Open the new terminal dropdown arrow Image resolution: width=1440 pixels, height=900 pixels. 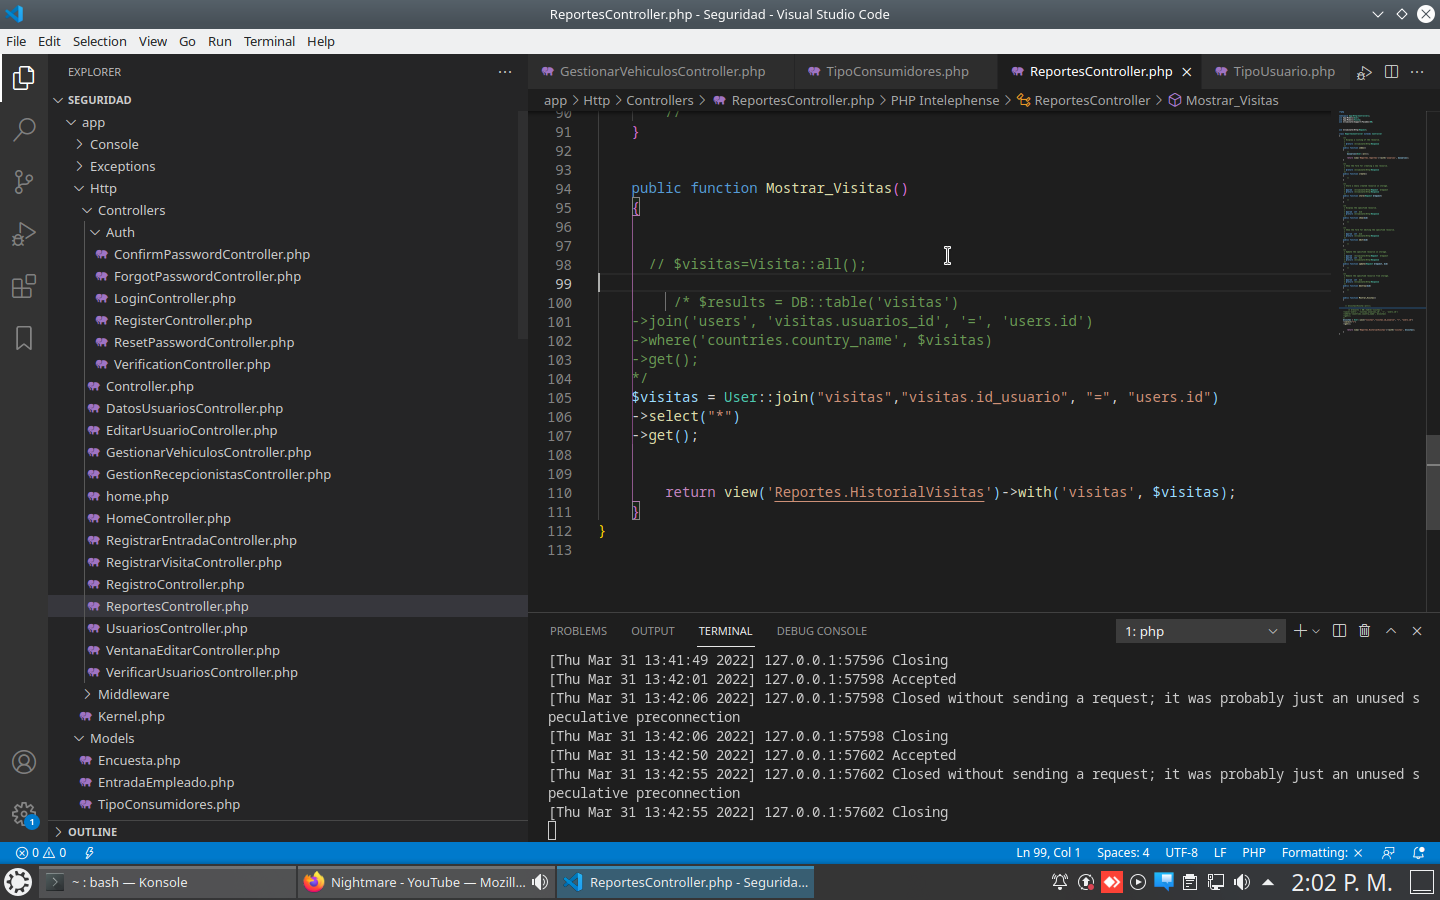(1316, 631)
